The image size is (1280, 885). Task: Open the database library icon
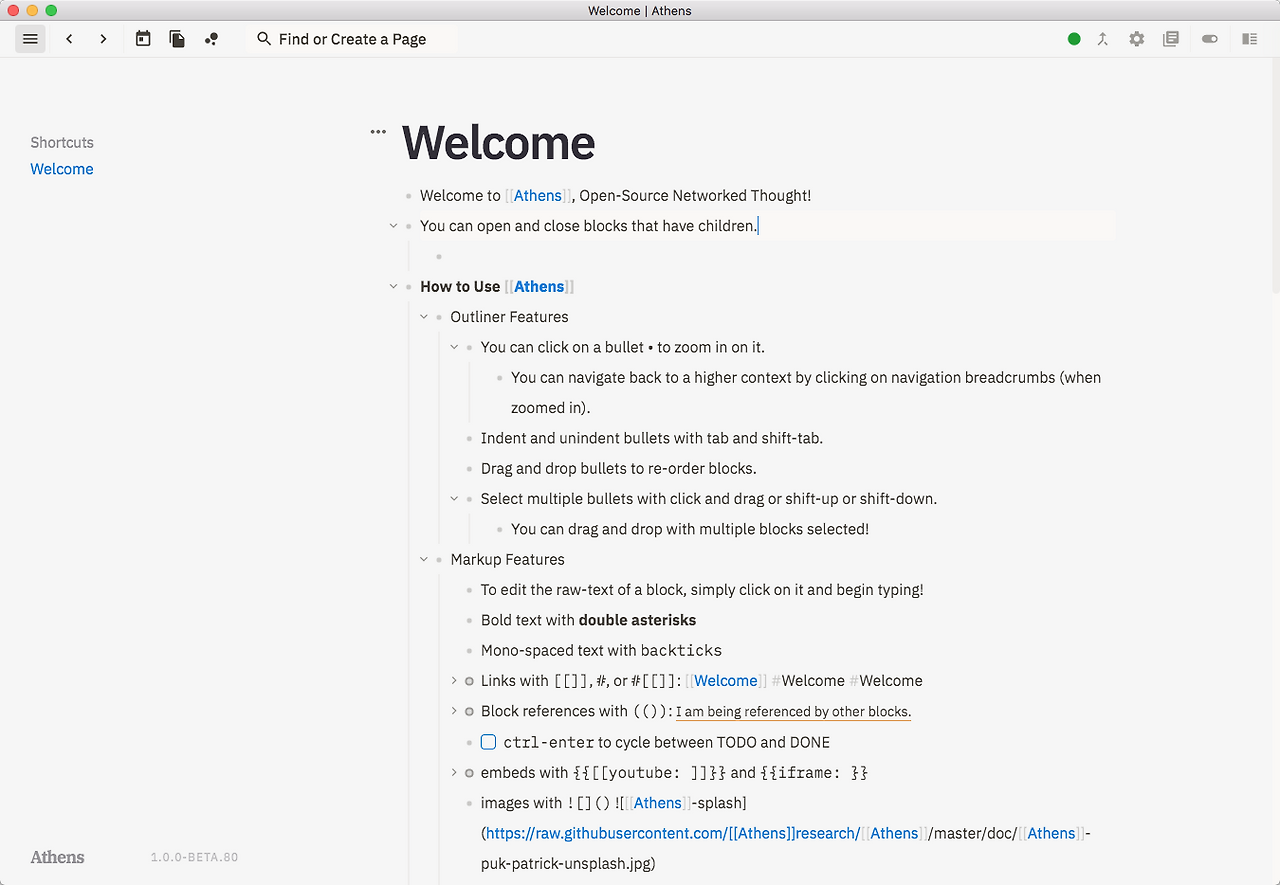coord(1171,39)
